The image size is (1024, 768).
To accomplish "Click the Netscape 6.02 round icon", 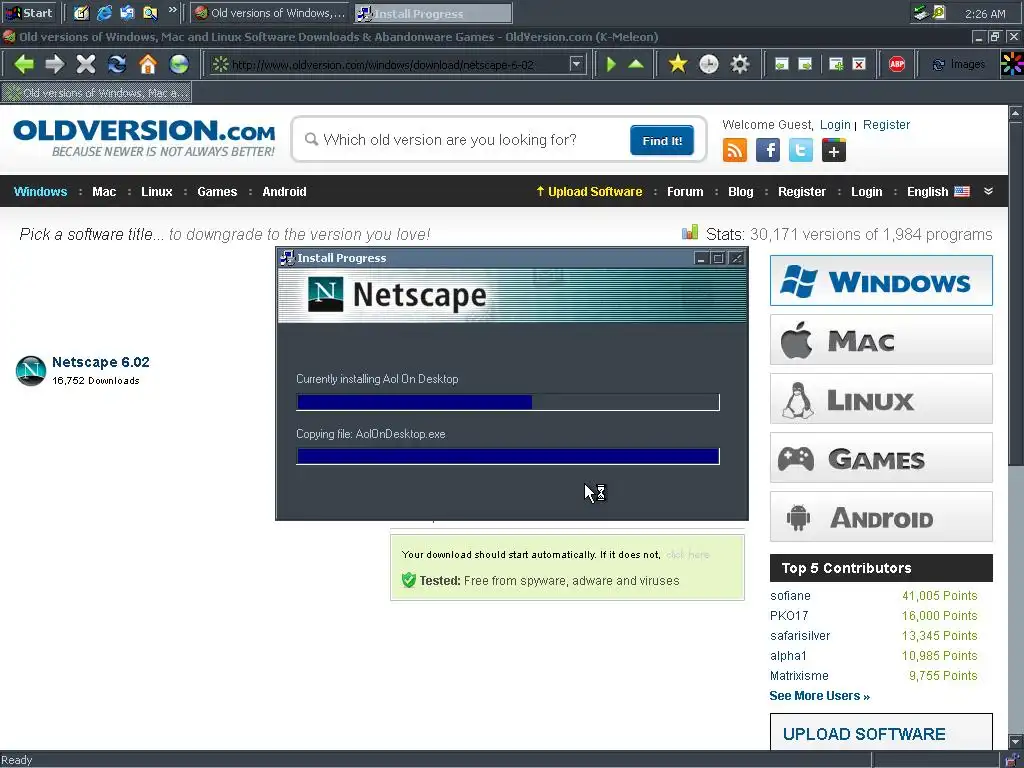I will [31, 371].
